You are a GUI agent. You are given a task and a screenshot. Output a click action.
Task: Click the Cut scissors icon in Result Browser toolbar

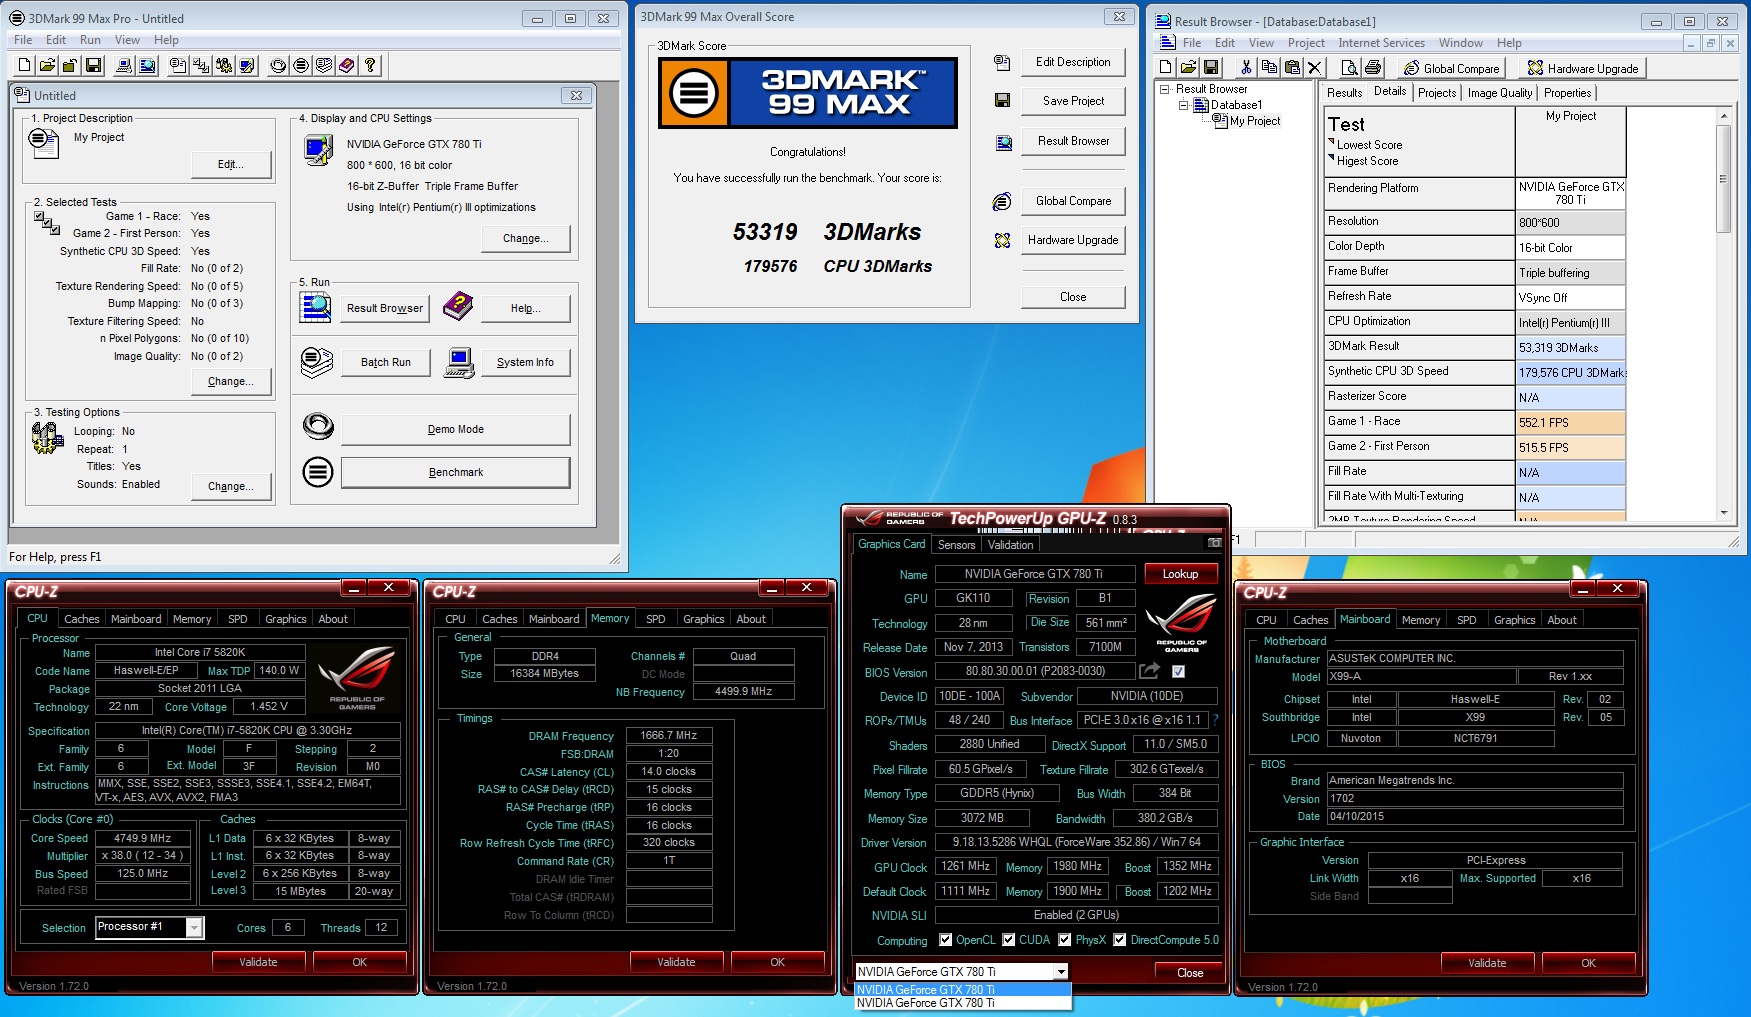tap(1246, 68)
